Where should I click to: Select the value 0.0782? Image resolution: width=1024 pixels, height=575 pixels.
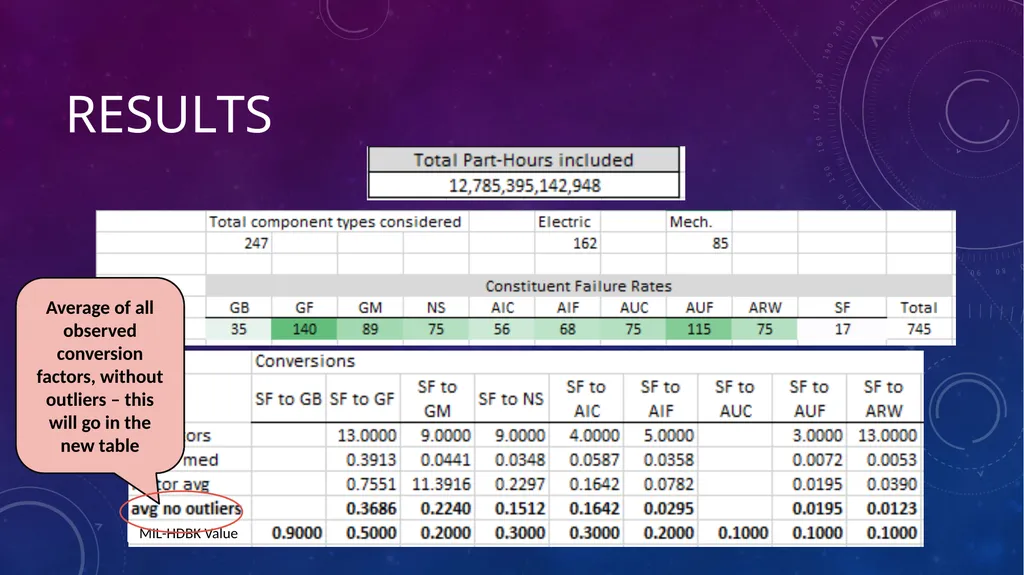click(x=668, y=484)
